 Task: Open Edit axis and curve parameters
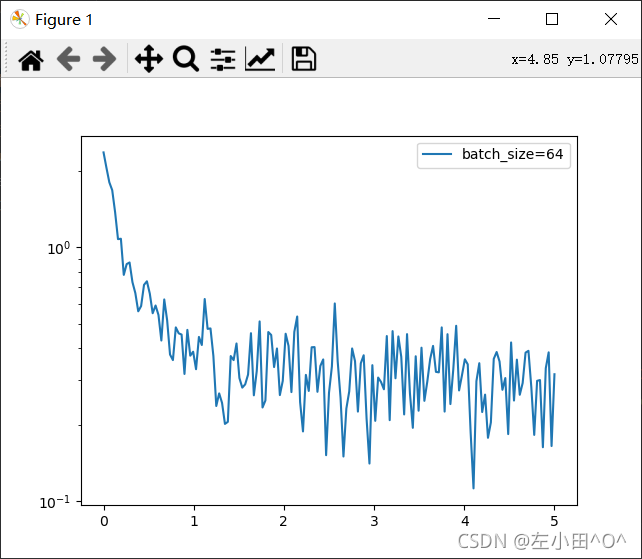point(260,59)
